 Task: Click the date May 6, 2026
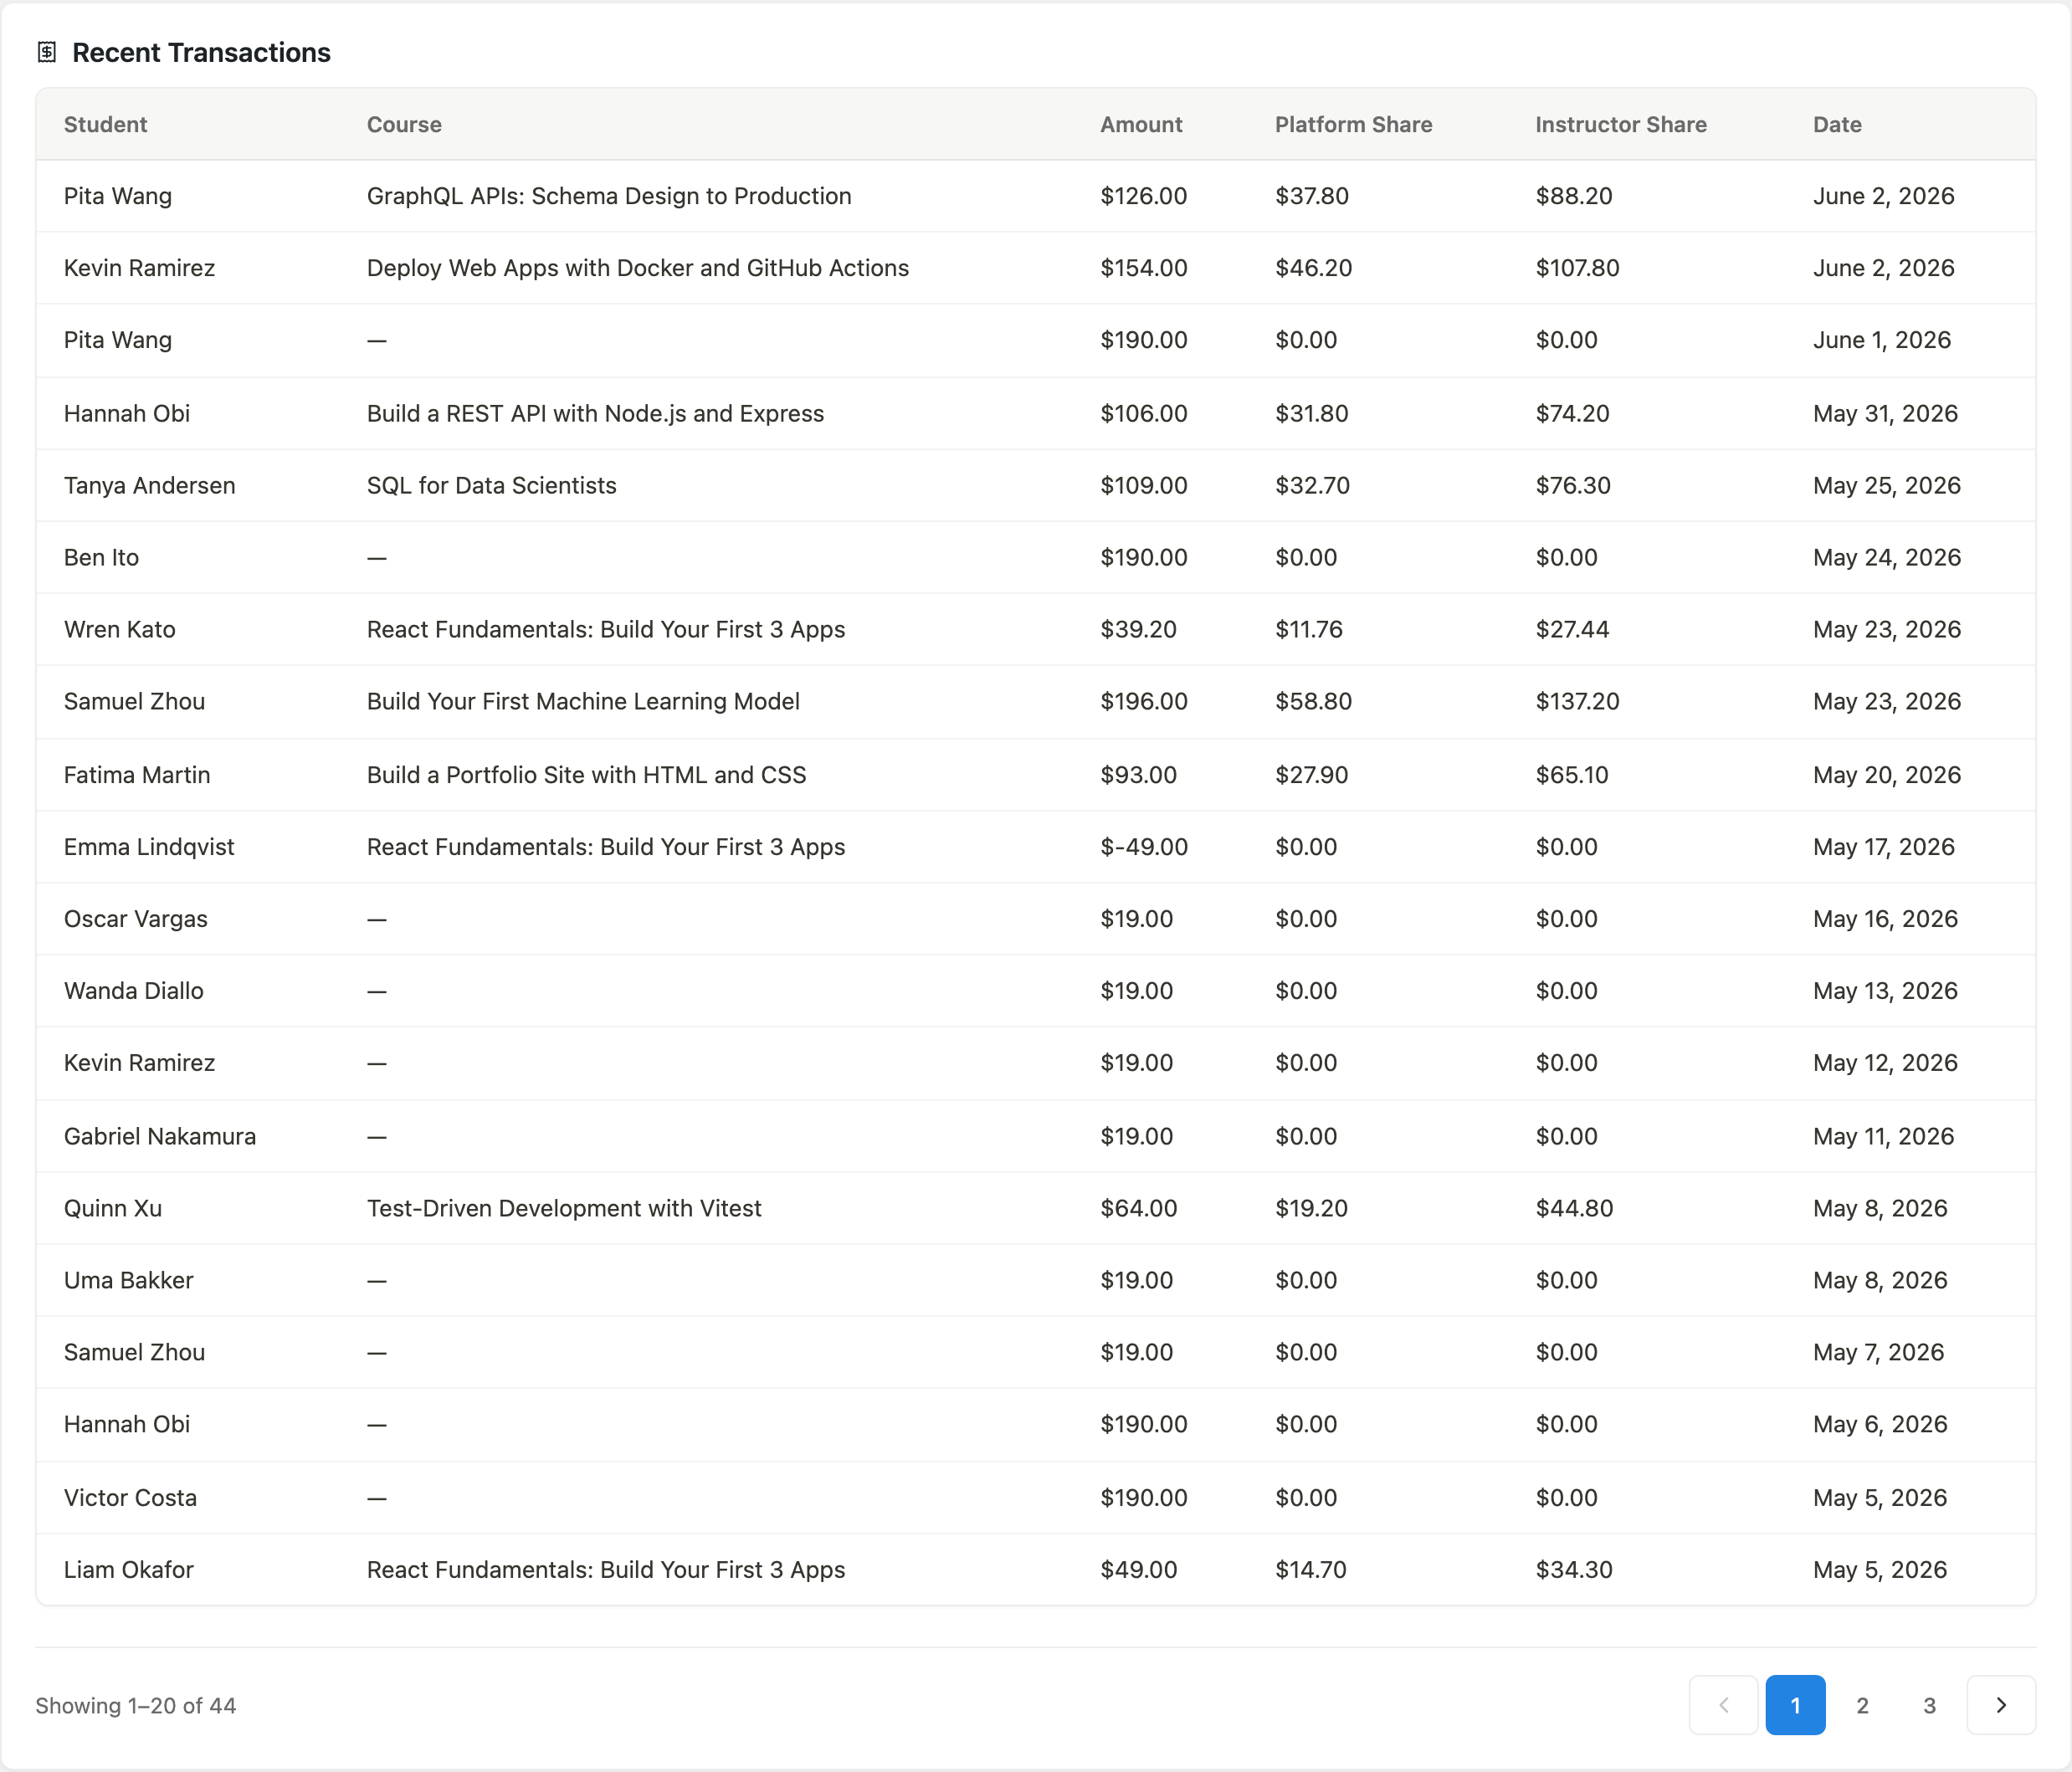(1880, 1424)
